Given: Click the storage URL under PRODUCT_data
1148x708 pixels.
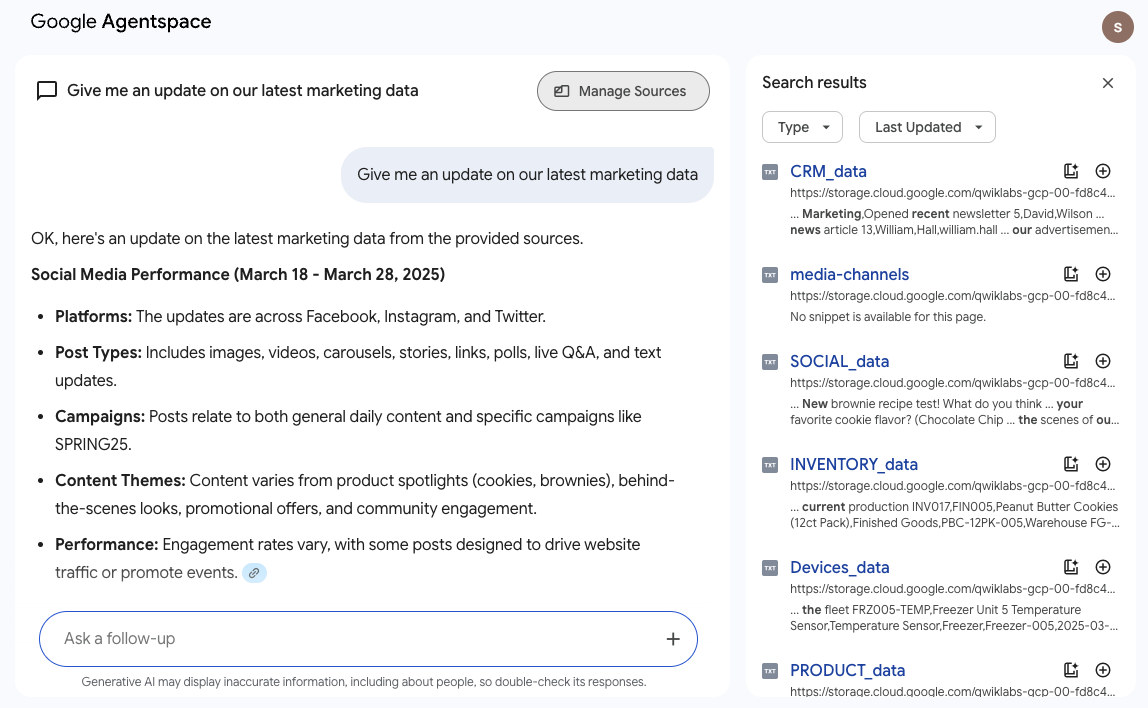Looking at the screenshot, I should (953, 691).
